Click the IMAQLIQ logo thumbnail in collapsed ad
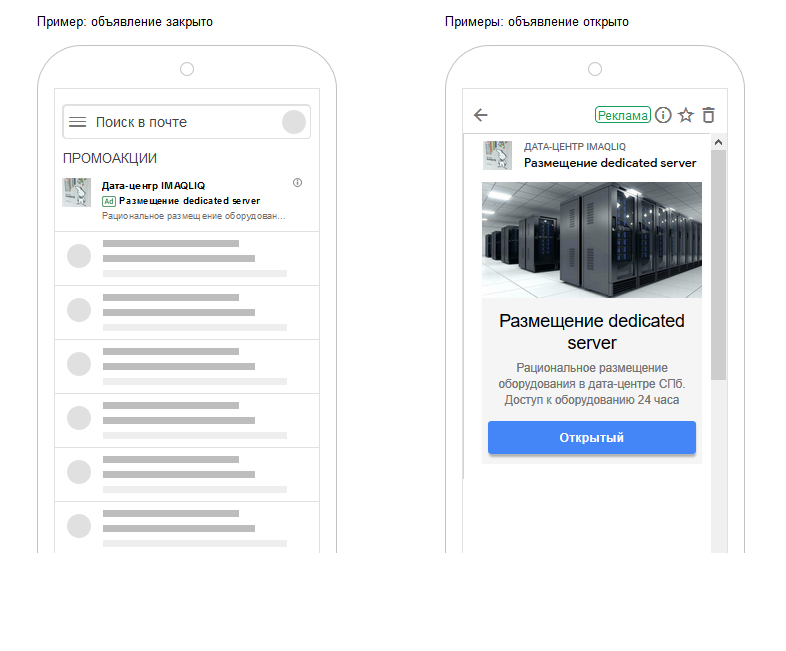 click(76, 192)
